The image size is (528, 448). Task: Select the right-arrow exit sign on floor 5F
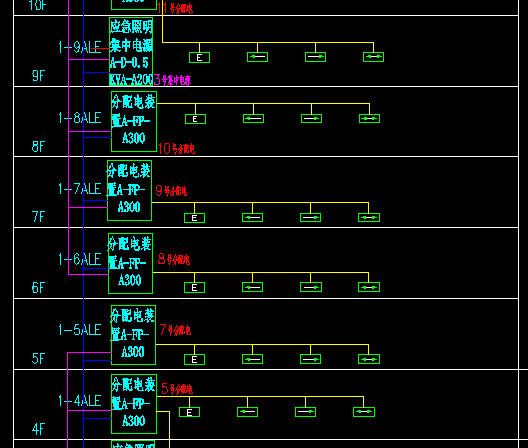tap(310, 359)
